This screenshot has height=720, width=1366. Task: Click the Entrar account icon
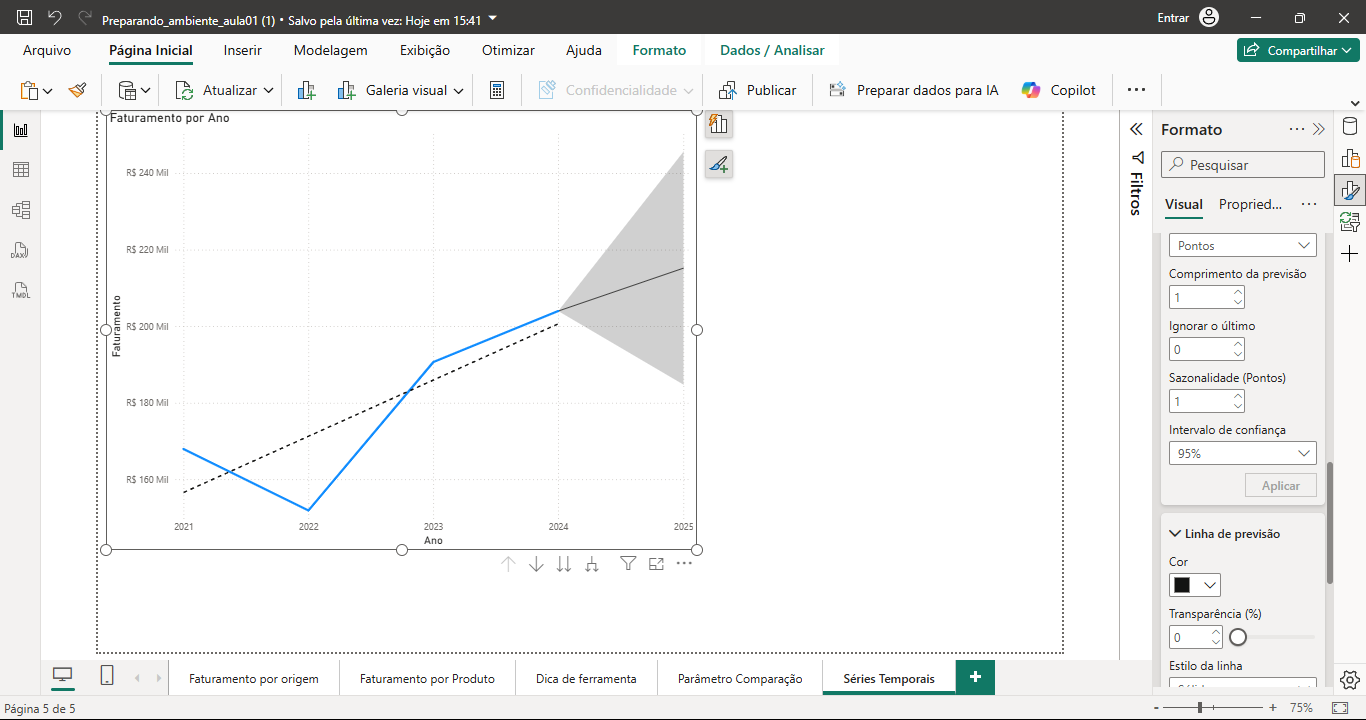[x=1209, y=18]
